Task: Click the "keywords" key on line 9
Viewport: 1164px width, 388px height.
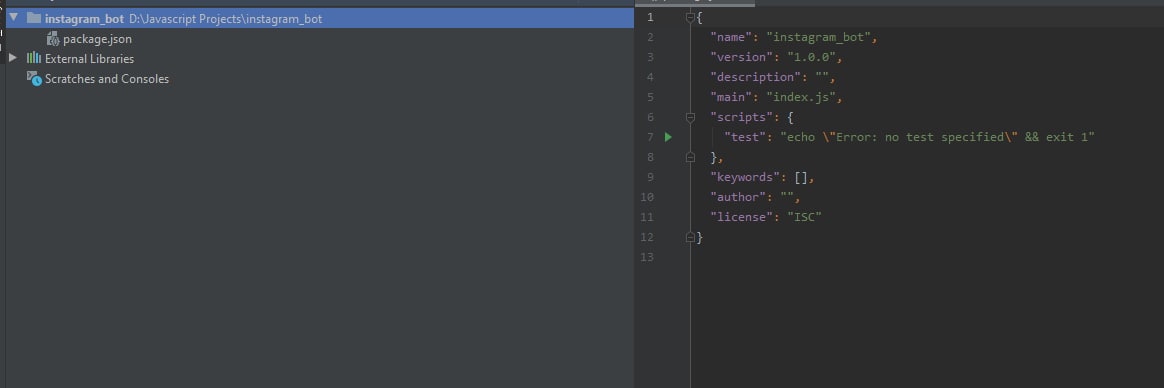Action: 745,177
